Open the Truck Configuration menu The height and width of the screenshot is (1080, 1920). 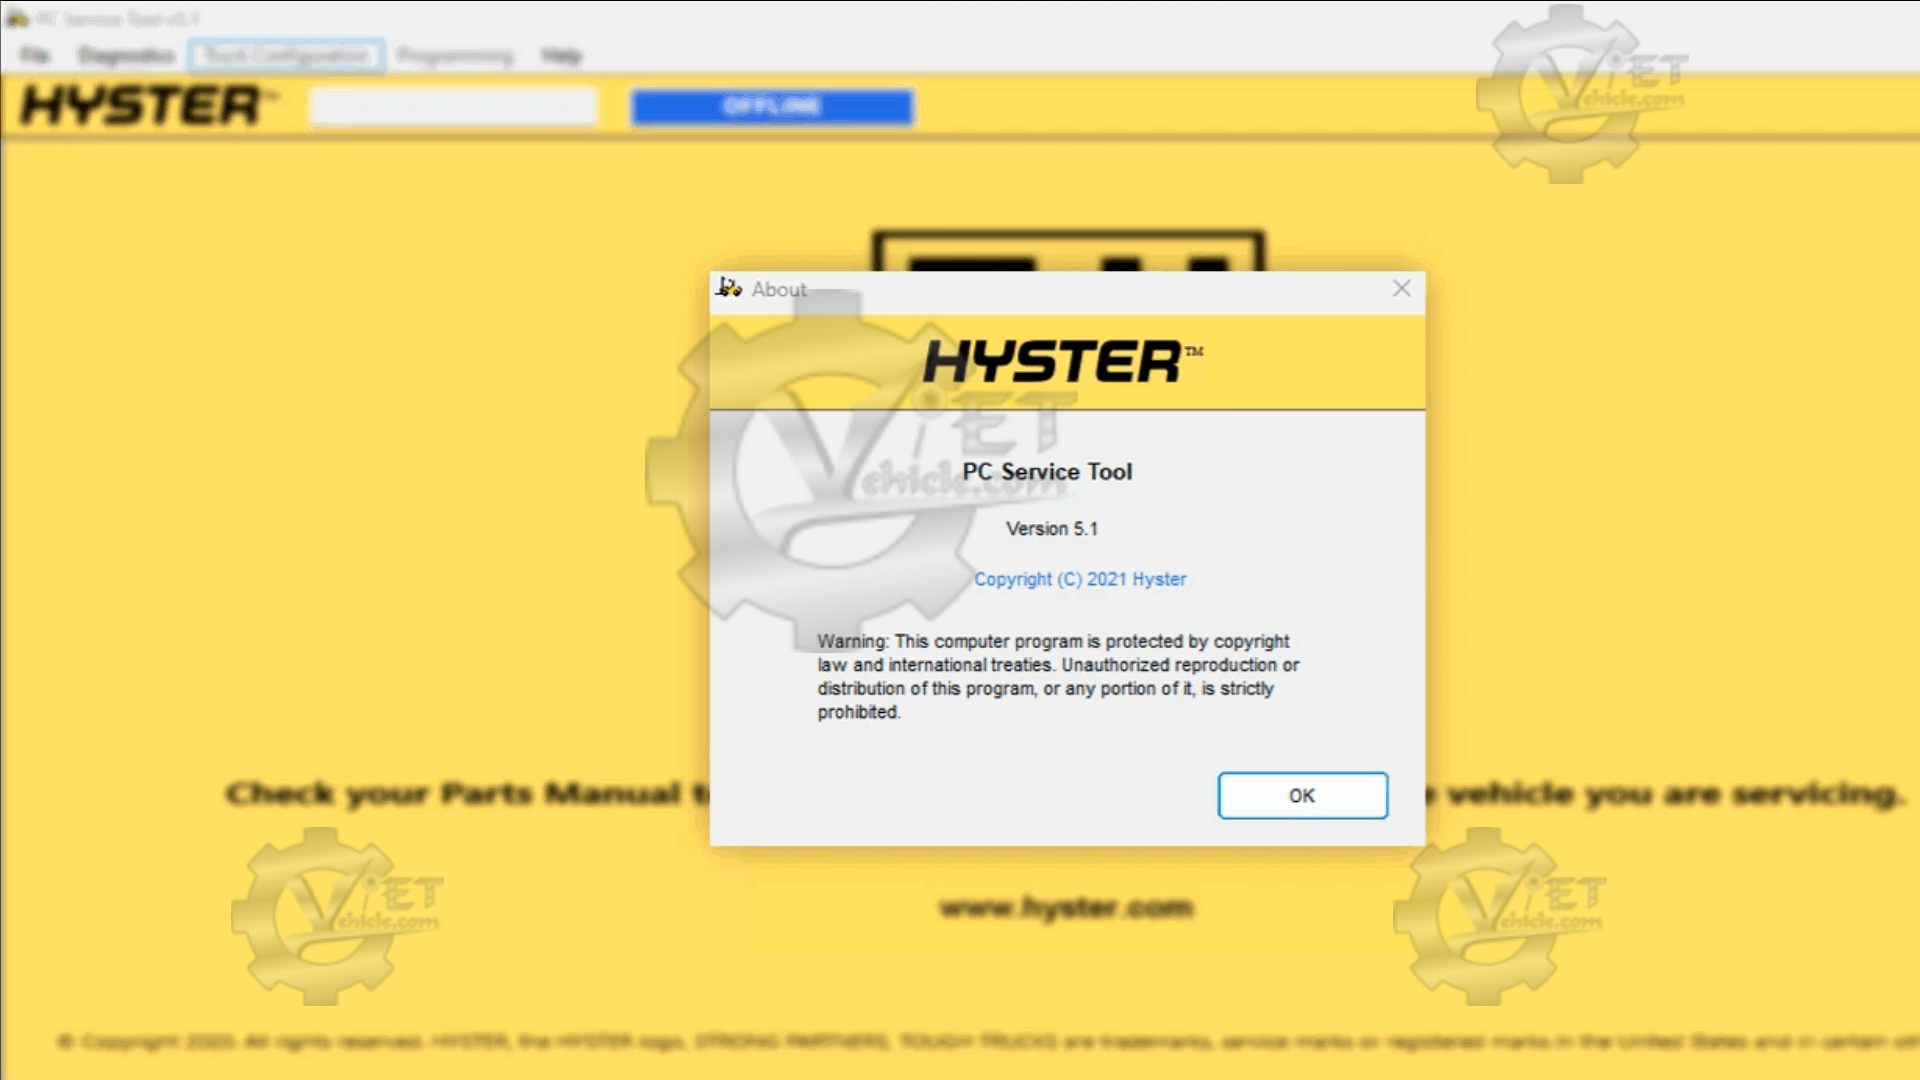pos(286,55)
